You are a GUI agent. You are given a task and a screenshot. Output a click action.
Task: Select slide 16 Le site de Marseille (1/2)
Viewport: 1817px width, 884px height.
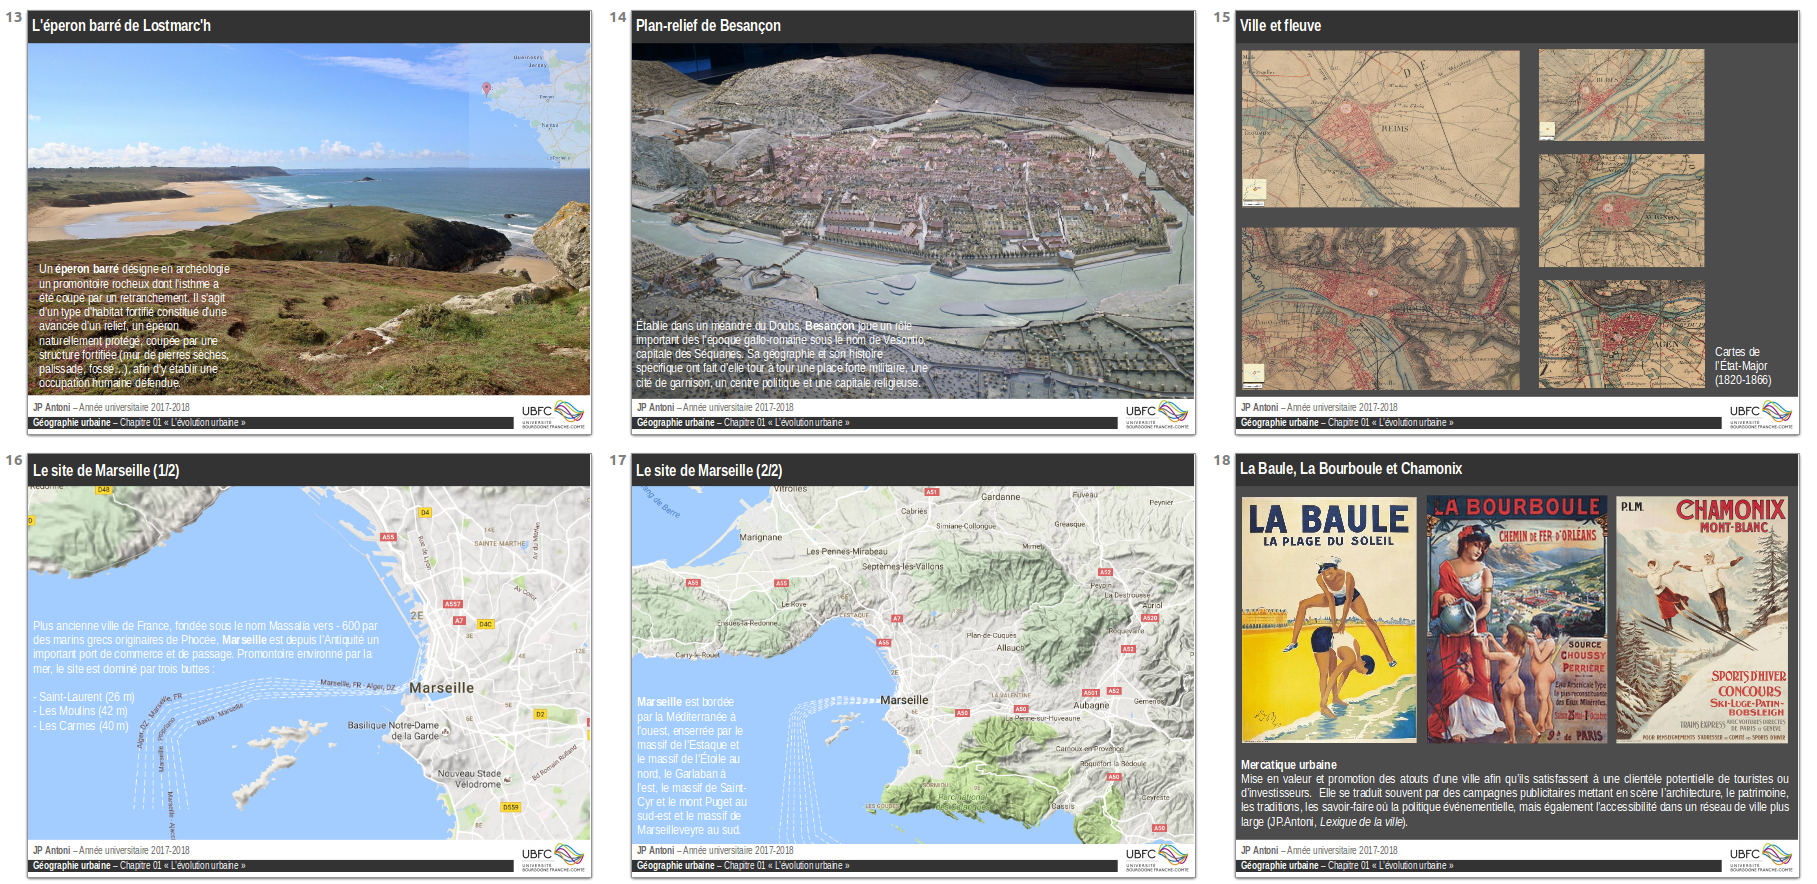pyautogui.click(x=309, y=665)
